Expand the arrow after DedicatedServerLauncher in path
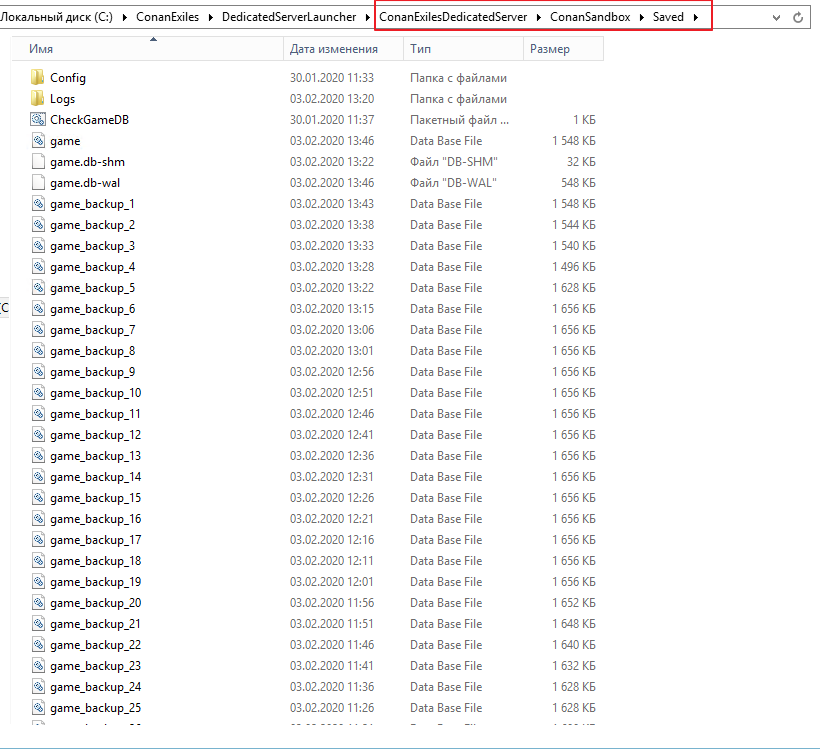 tap(367, 17)
